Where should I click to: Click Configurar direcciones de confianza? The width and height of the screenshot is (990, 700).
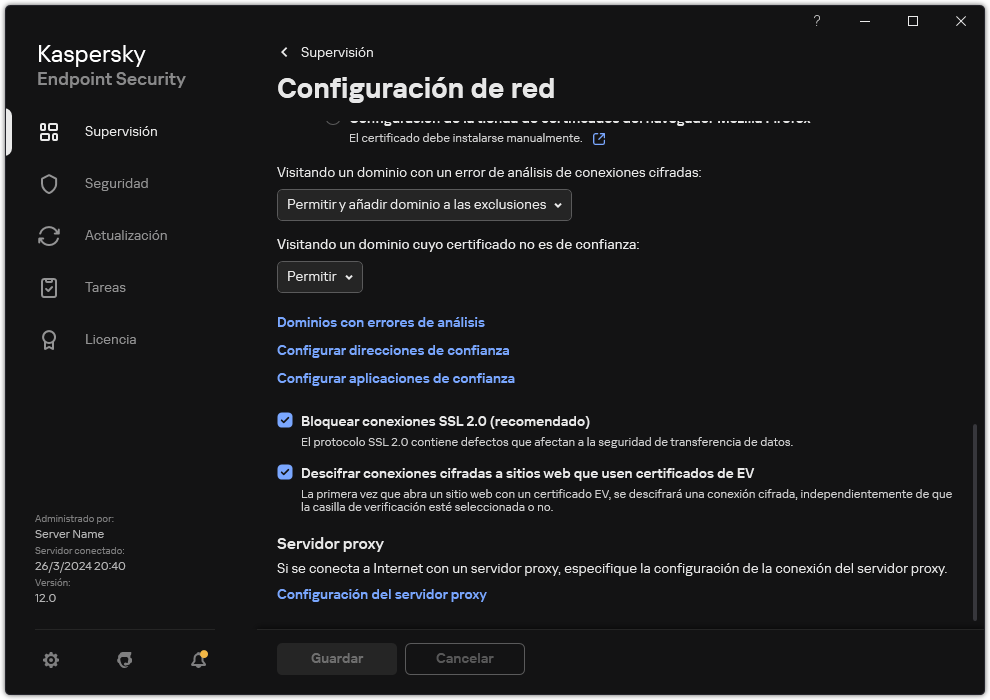393,350
